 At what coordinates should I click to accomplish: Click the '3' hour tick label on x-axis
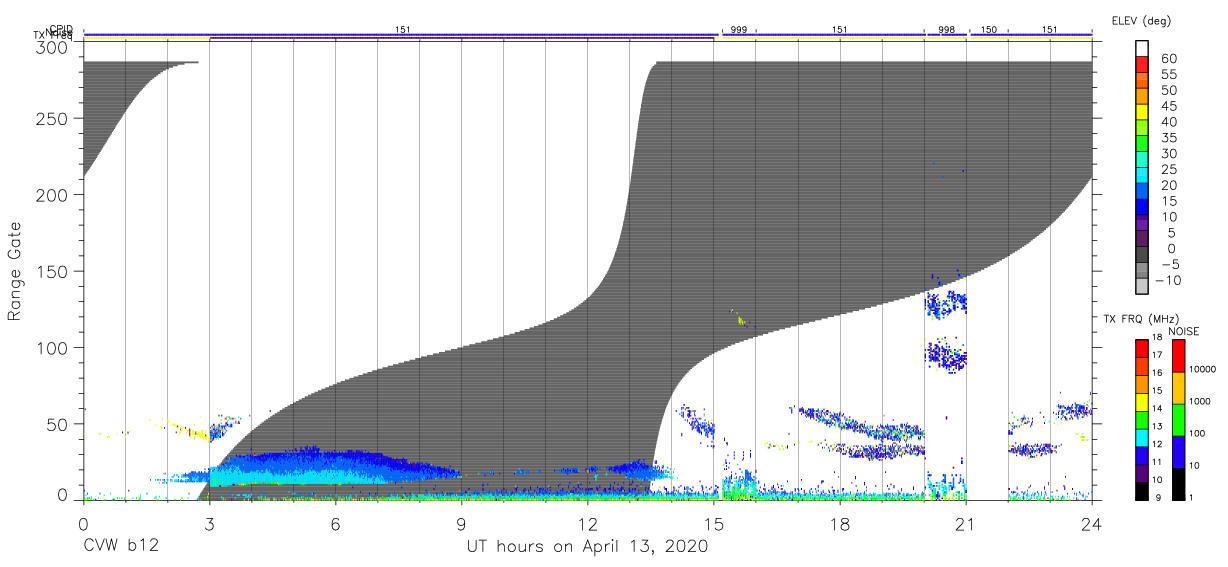click(x=209, y=524)
